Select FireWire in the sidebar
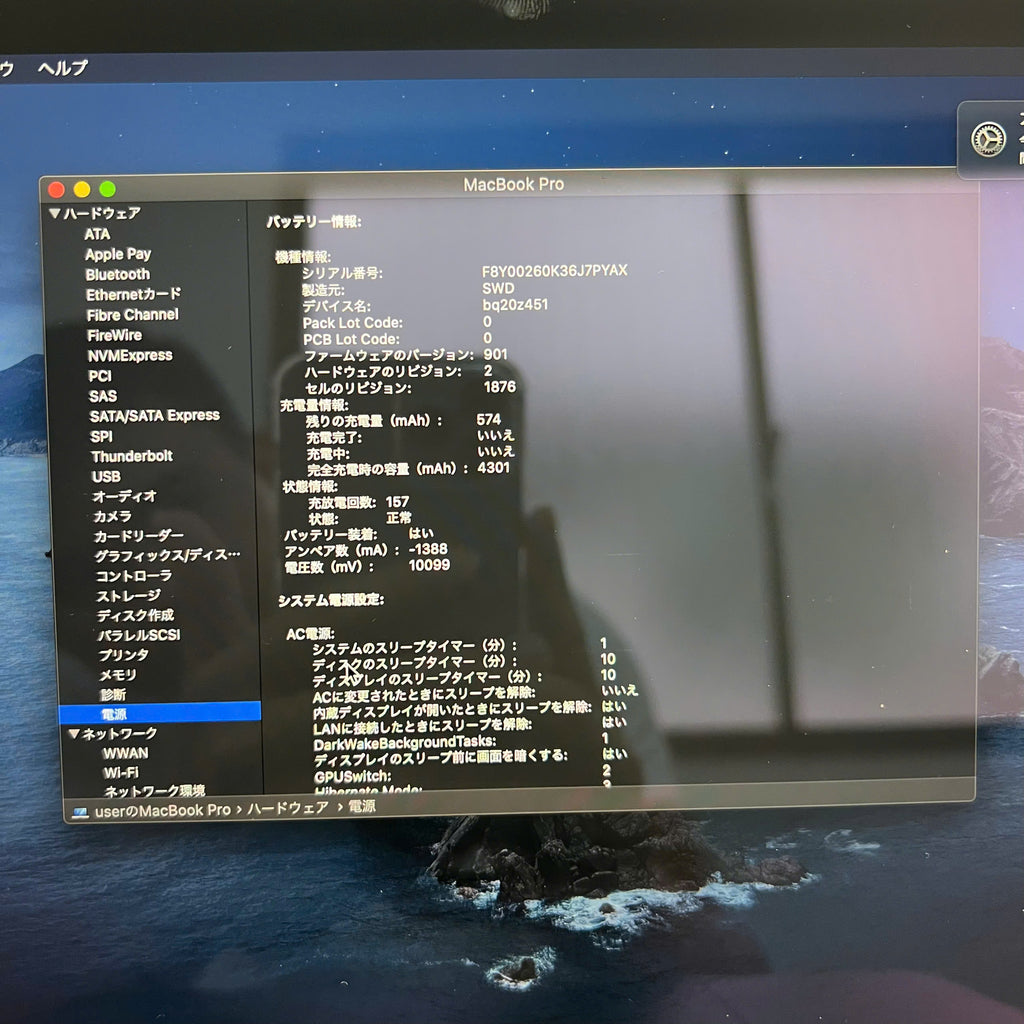 click(x=114, y=335)
